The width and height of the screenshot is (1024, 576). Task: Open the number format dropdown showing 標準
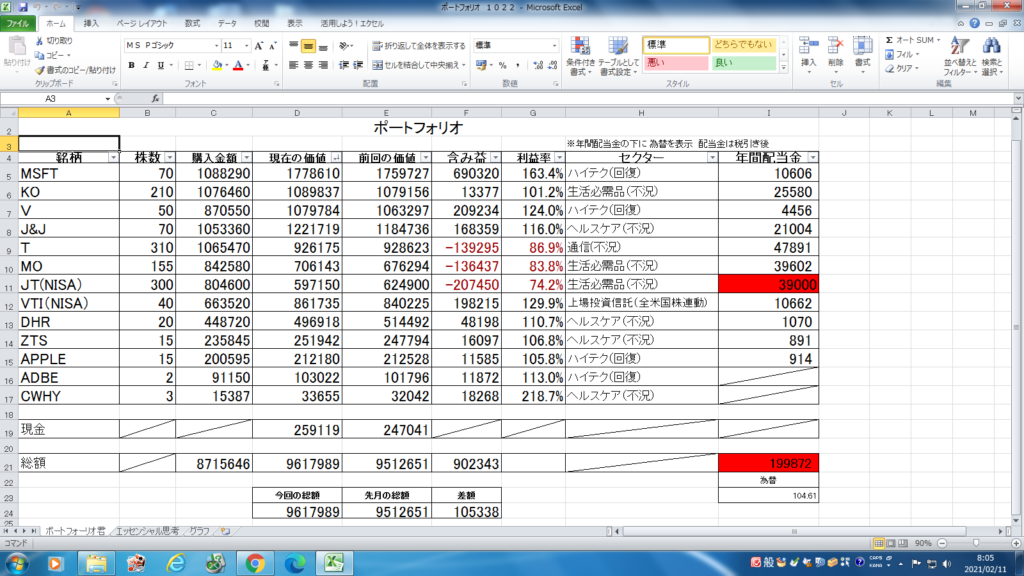tap(554, 46)
